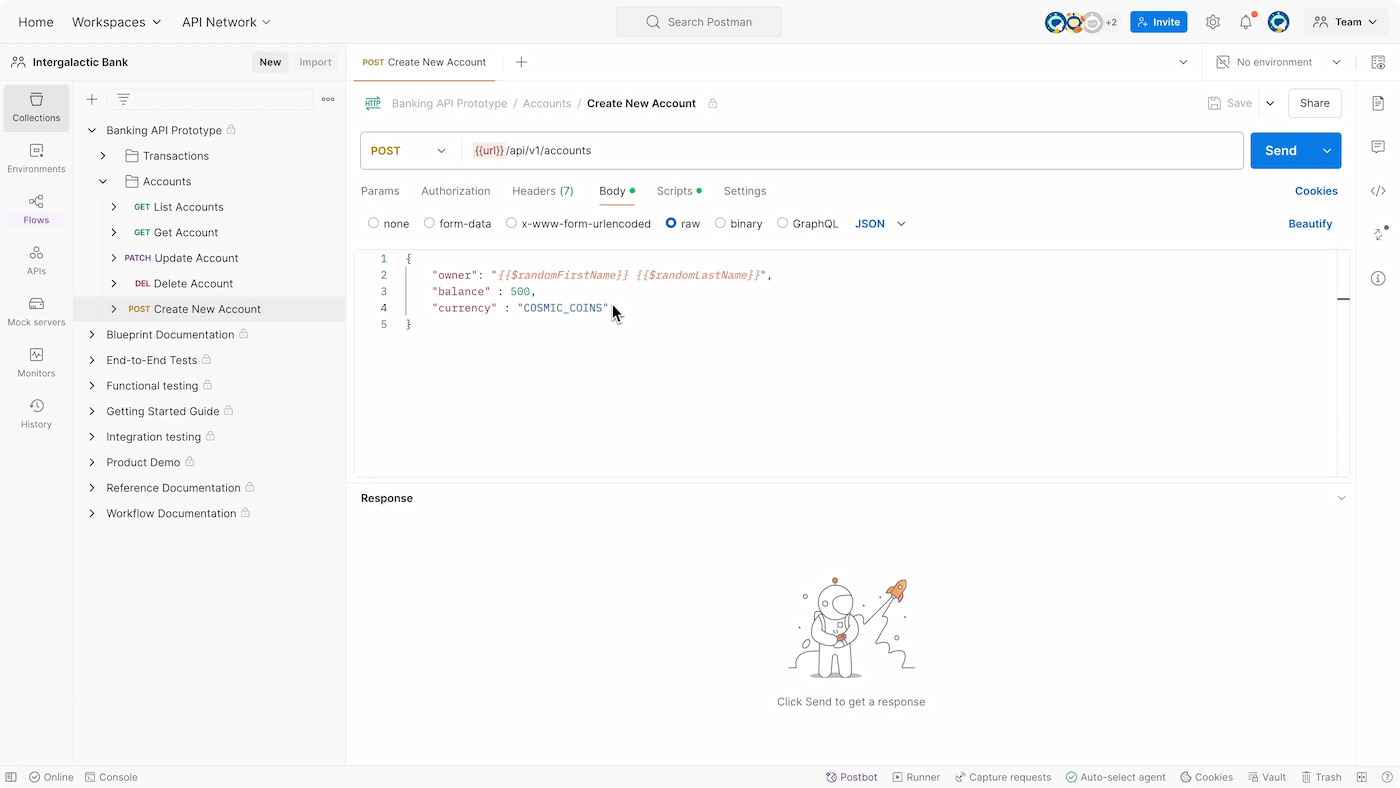The image size is (1400, 788).
Task: Select the Flows icon in the sidebar
Action: click(35, 207)
